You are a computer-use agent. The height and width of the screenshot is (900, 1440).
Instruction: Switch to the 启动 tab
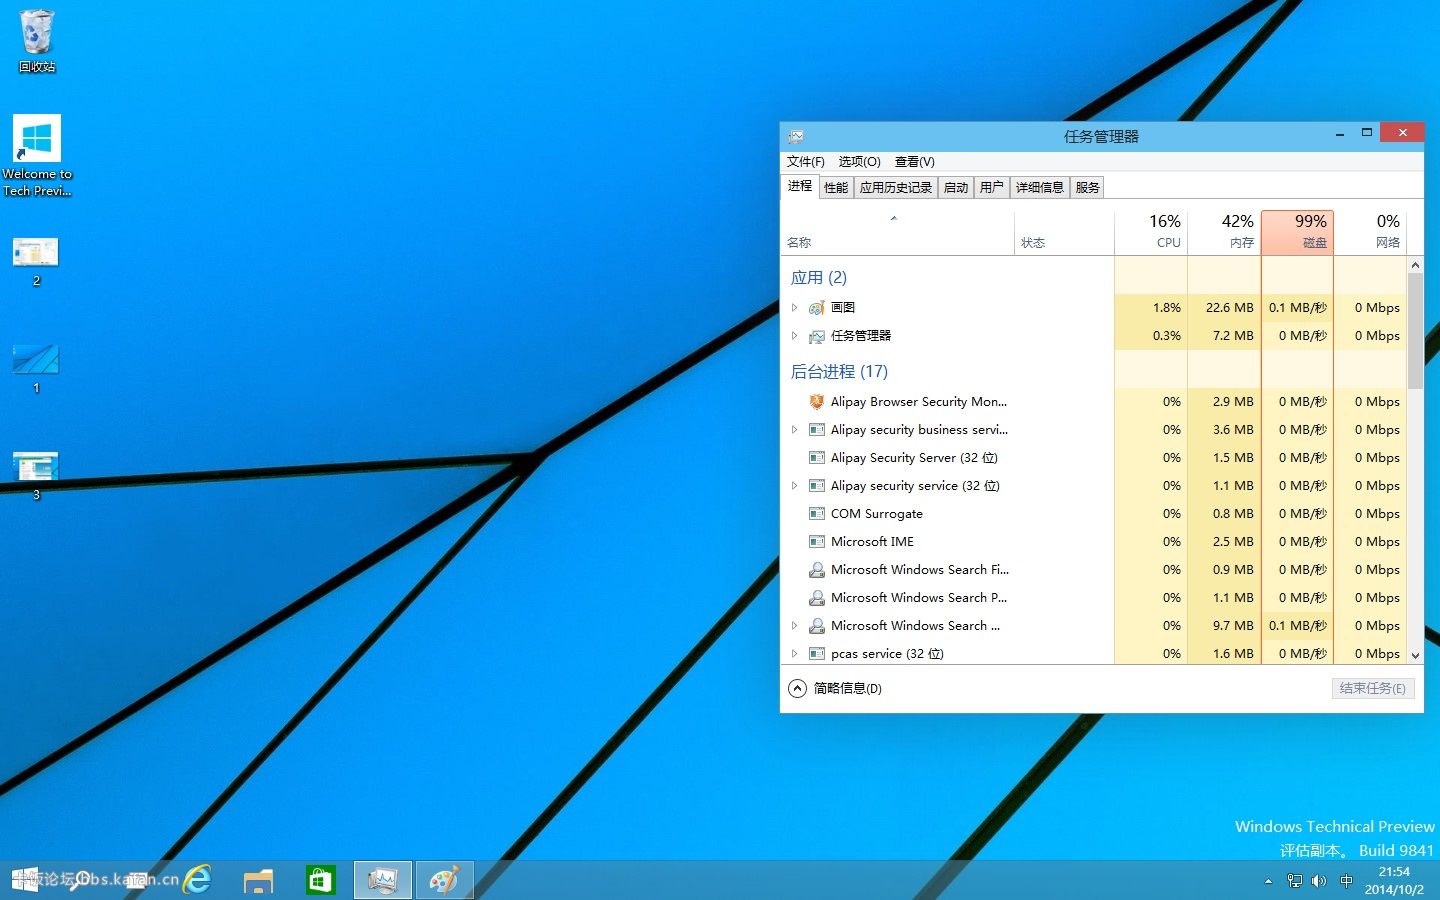pyautogui.click(x=956, y=187)
